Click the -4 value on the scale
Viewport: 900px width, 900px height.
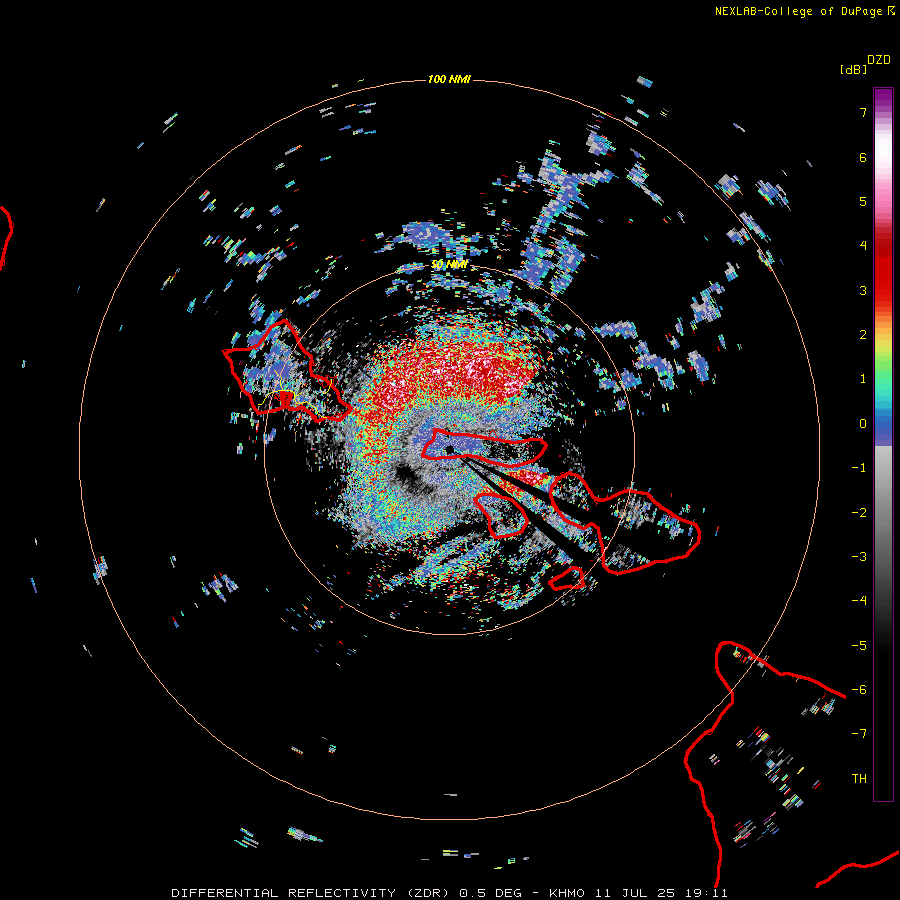[859, 600]
